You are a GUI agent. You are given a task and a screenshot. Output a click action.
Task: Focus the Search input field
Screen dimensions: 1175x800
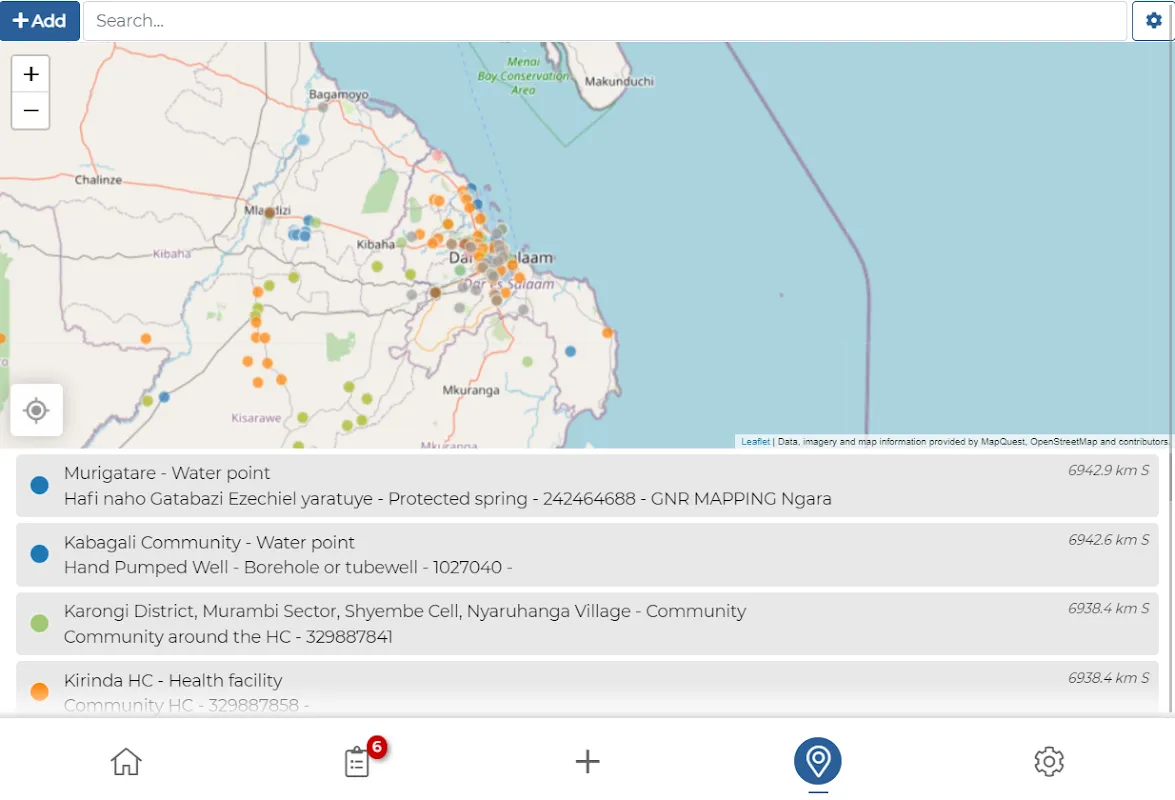604,21
